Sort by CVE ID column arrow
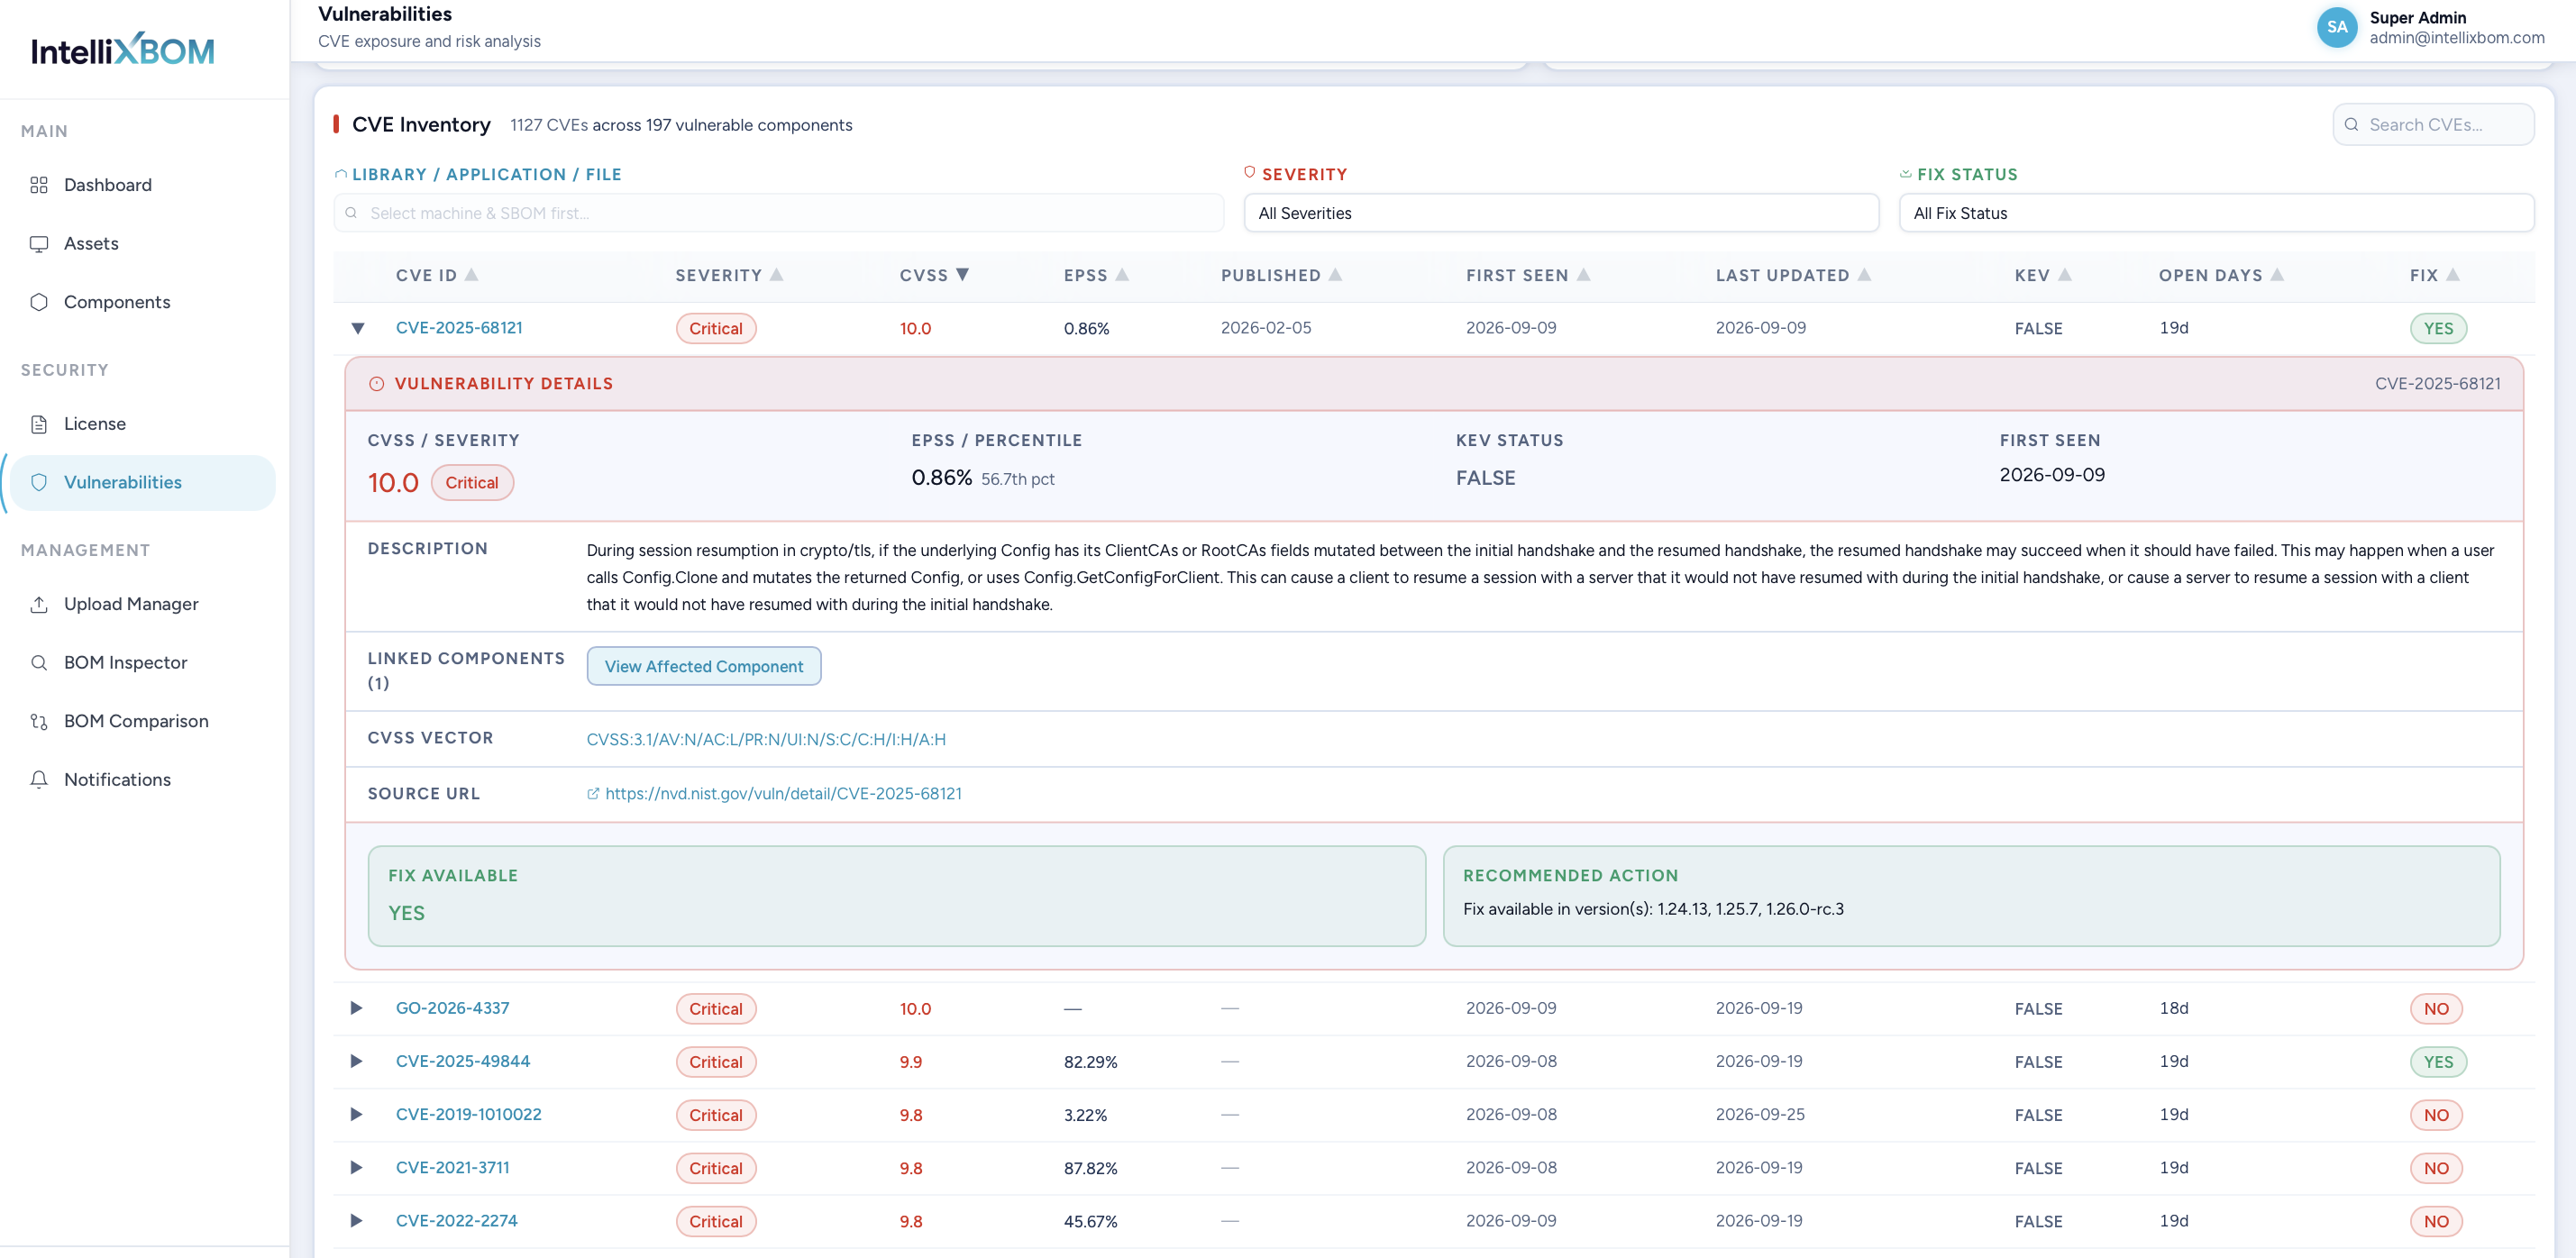This screenshot has width=2576, height=1258. (x=472, y=274)
